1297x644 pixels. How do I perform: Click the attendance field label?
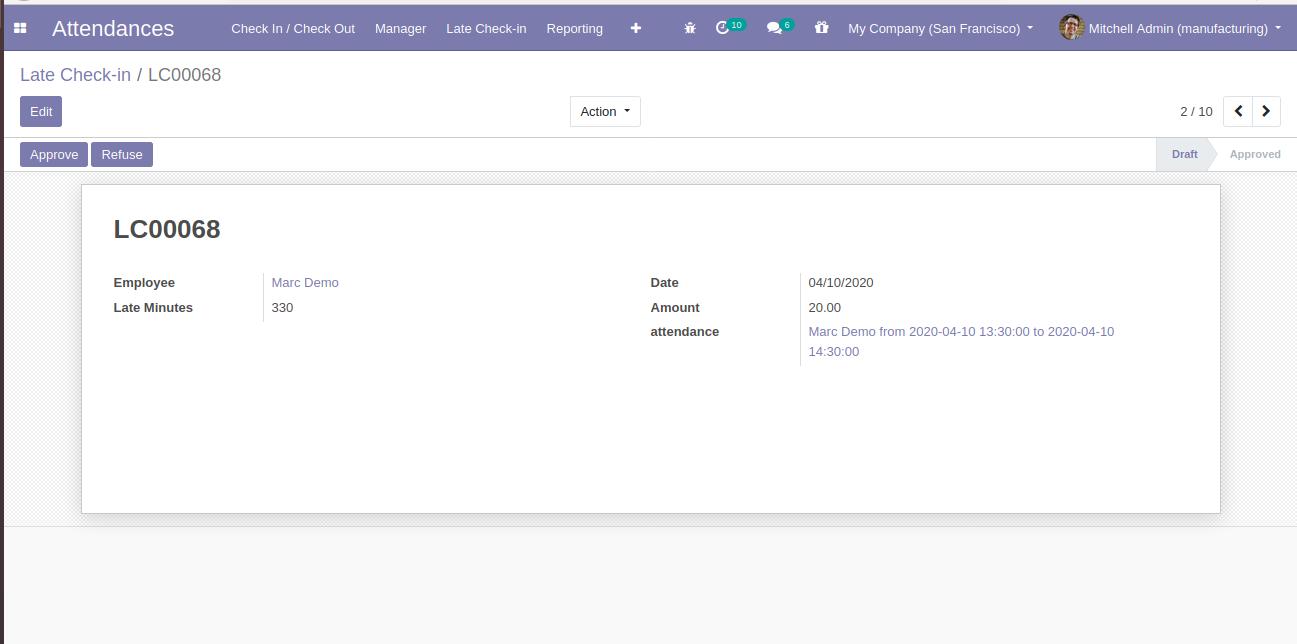(685, 332)
